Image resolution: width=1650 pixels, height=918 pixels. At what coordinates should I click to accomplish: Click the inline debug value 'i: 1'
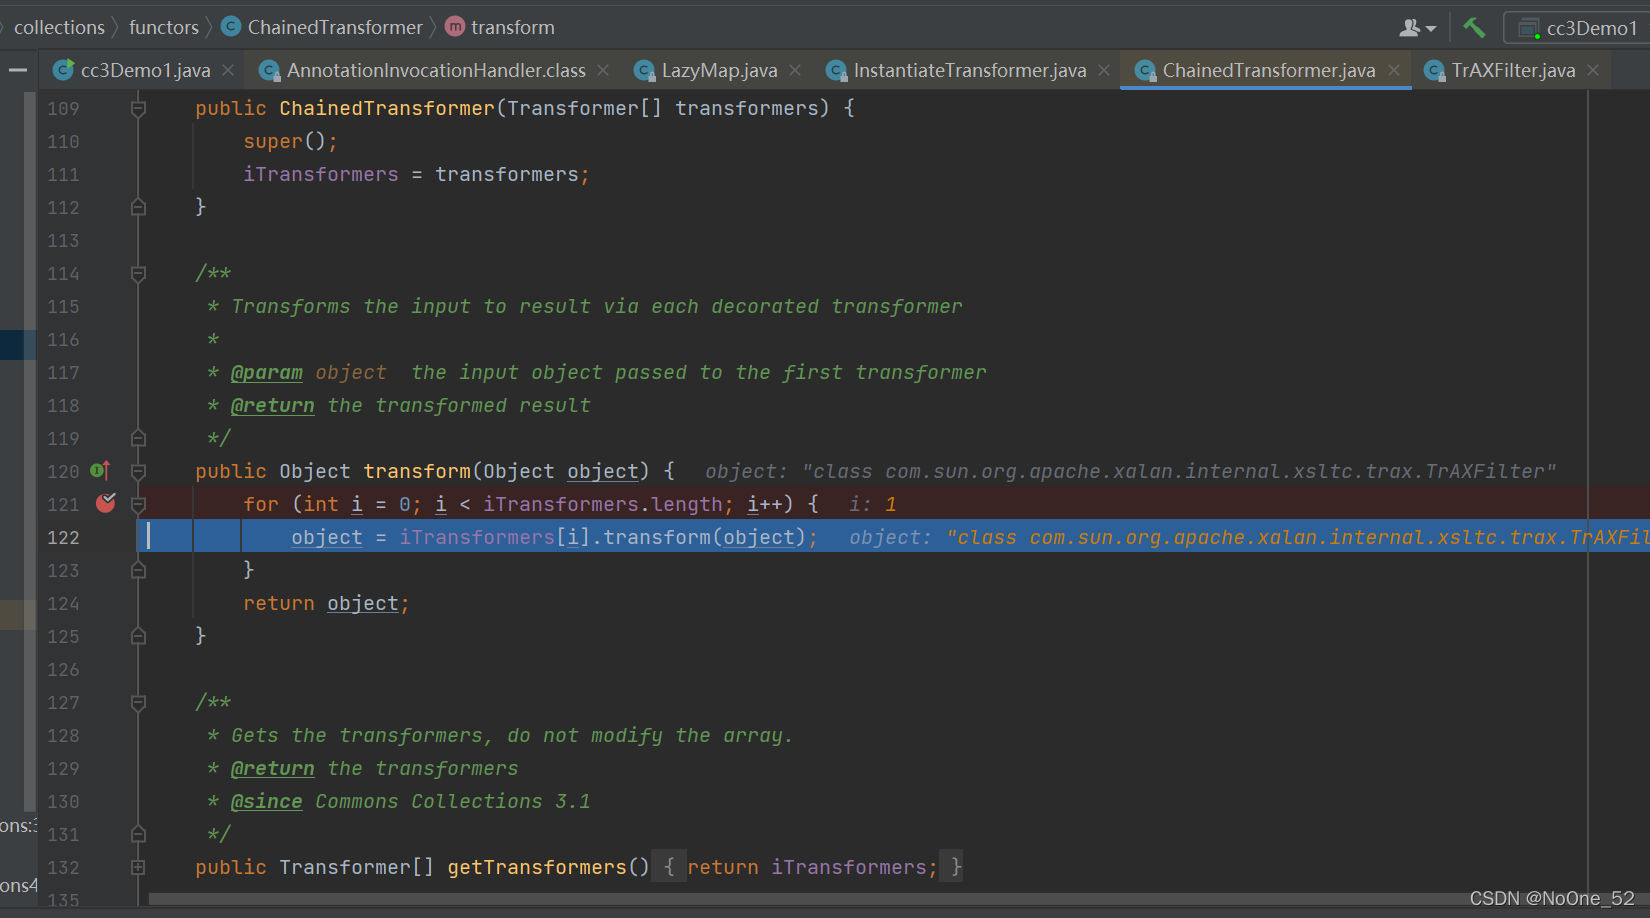872,504
